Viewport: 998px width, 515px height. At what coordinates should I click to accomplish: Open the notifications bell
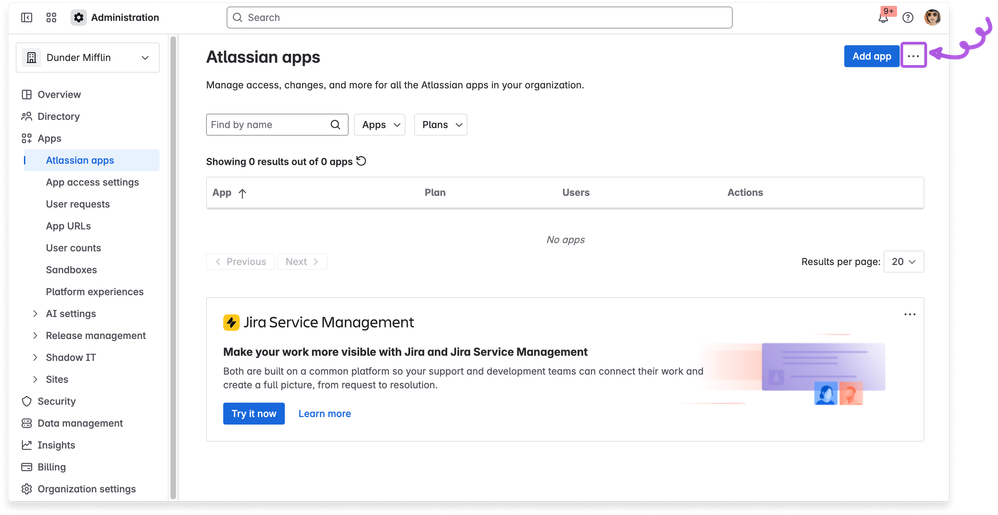883,18
